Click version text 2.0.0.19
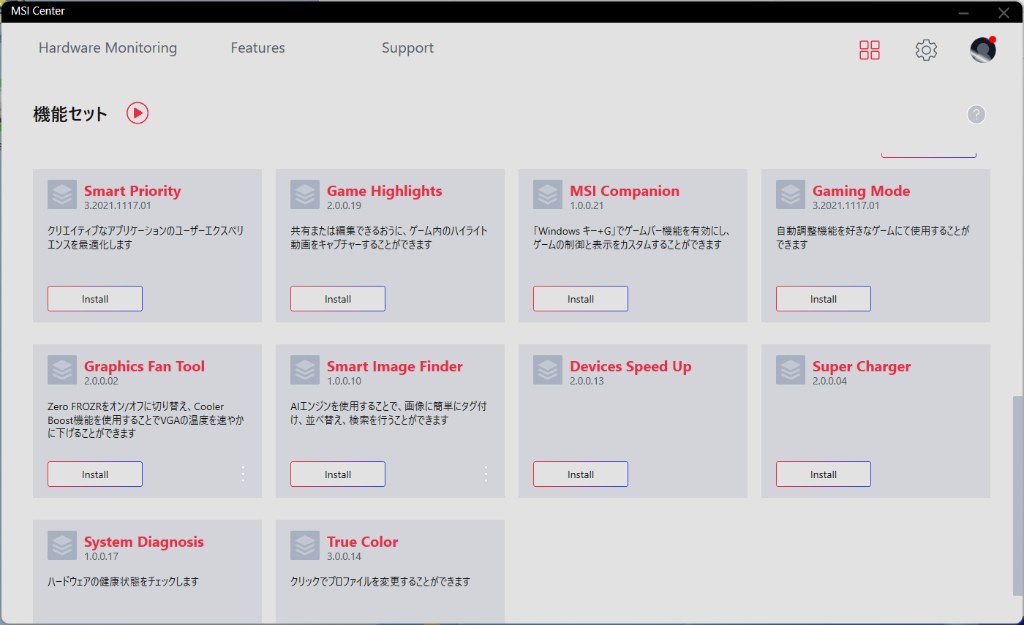The height and width of the screenshot is (625, 1024). pyautogui.click(x=344, y=205)
